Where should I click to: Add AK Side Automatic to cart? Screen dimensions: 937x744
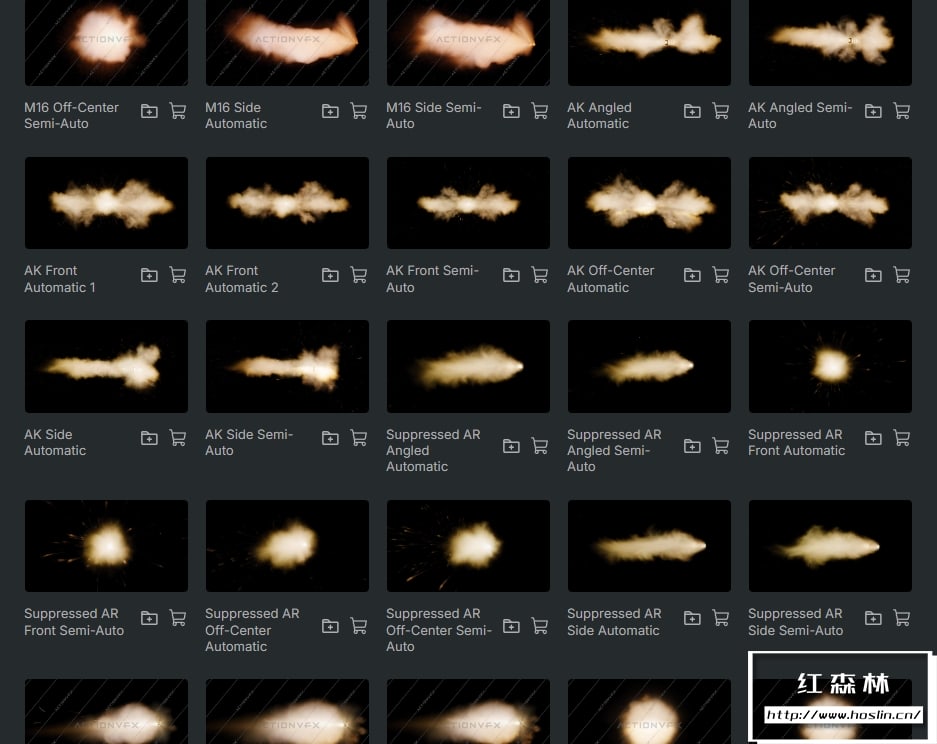[177, 438]
